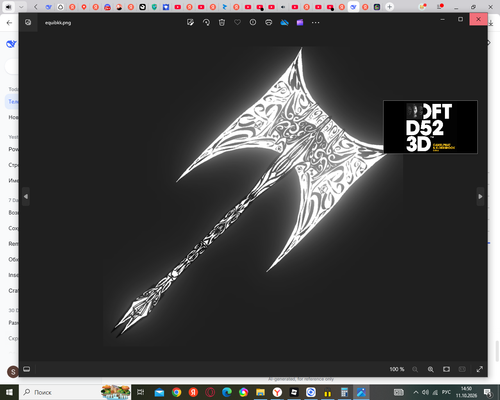
Task: Go to the next photo
Action: [x=480, y=197]
